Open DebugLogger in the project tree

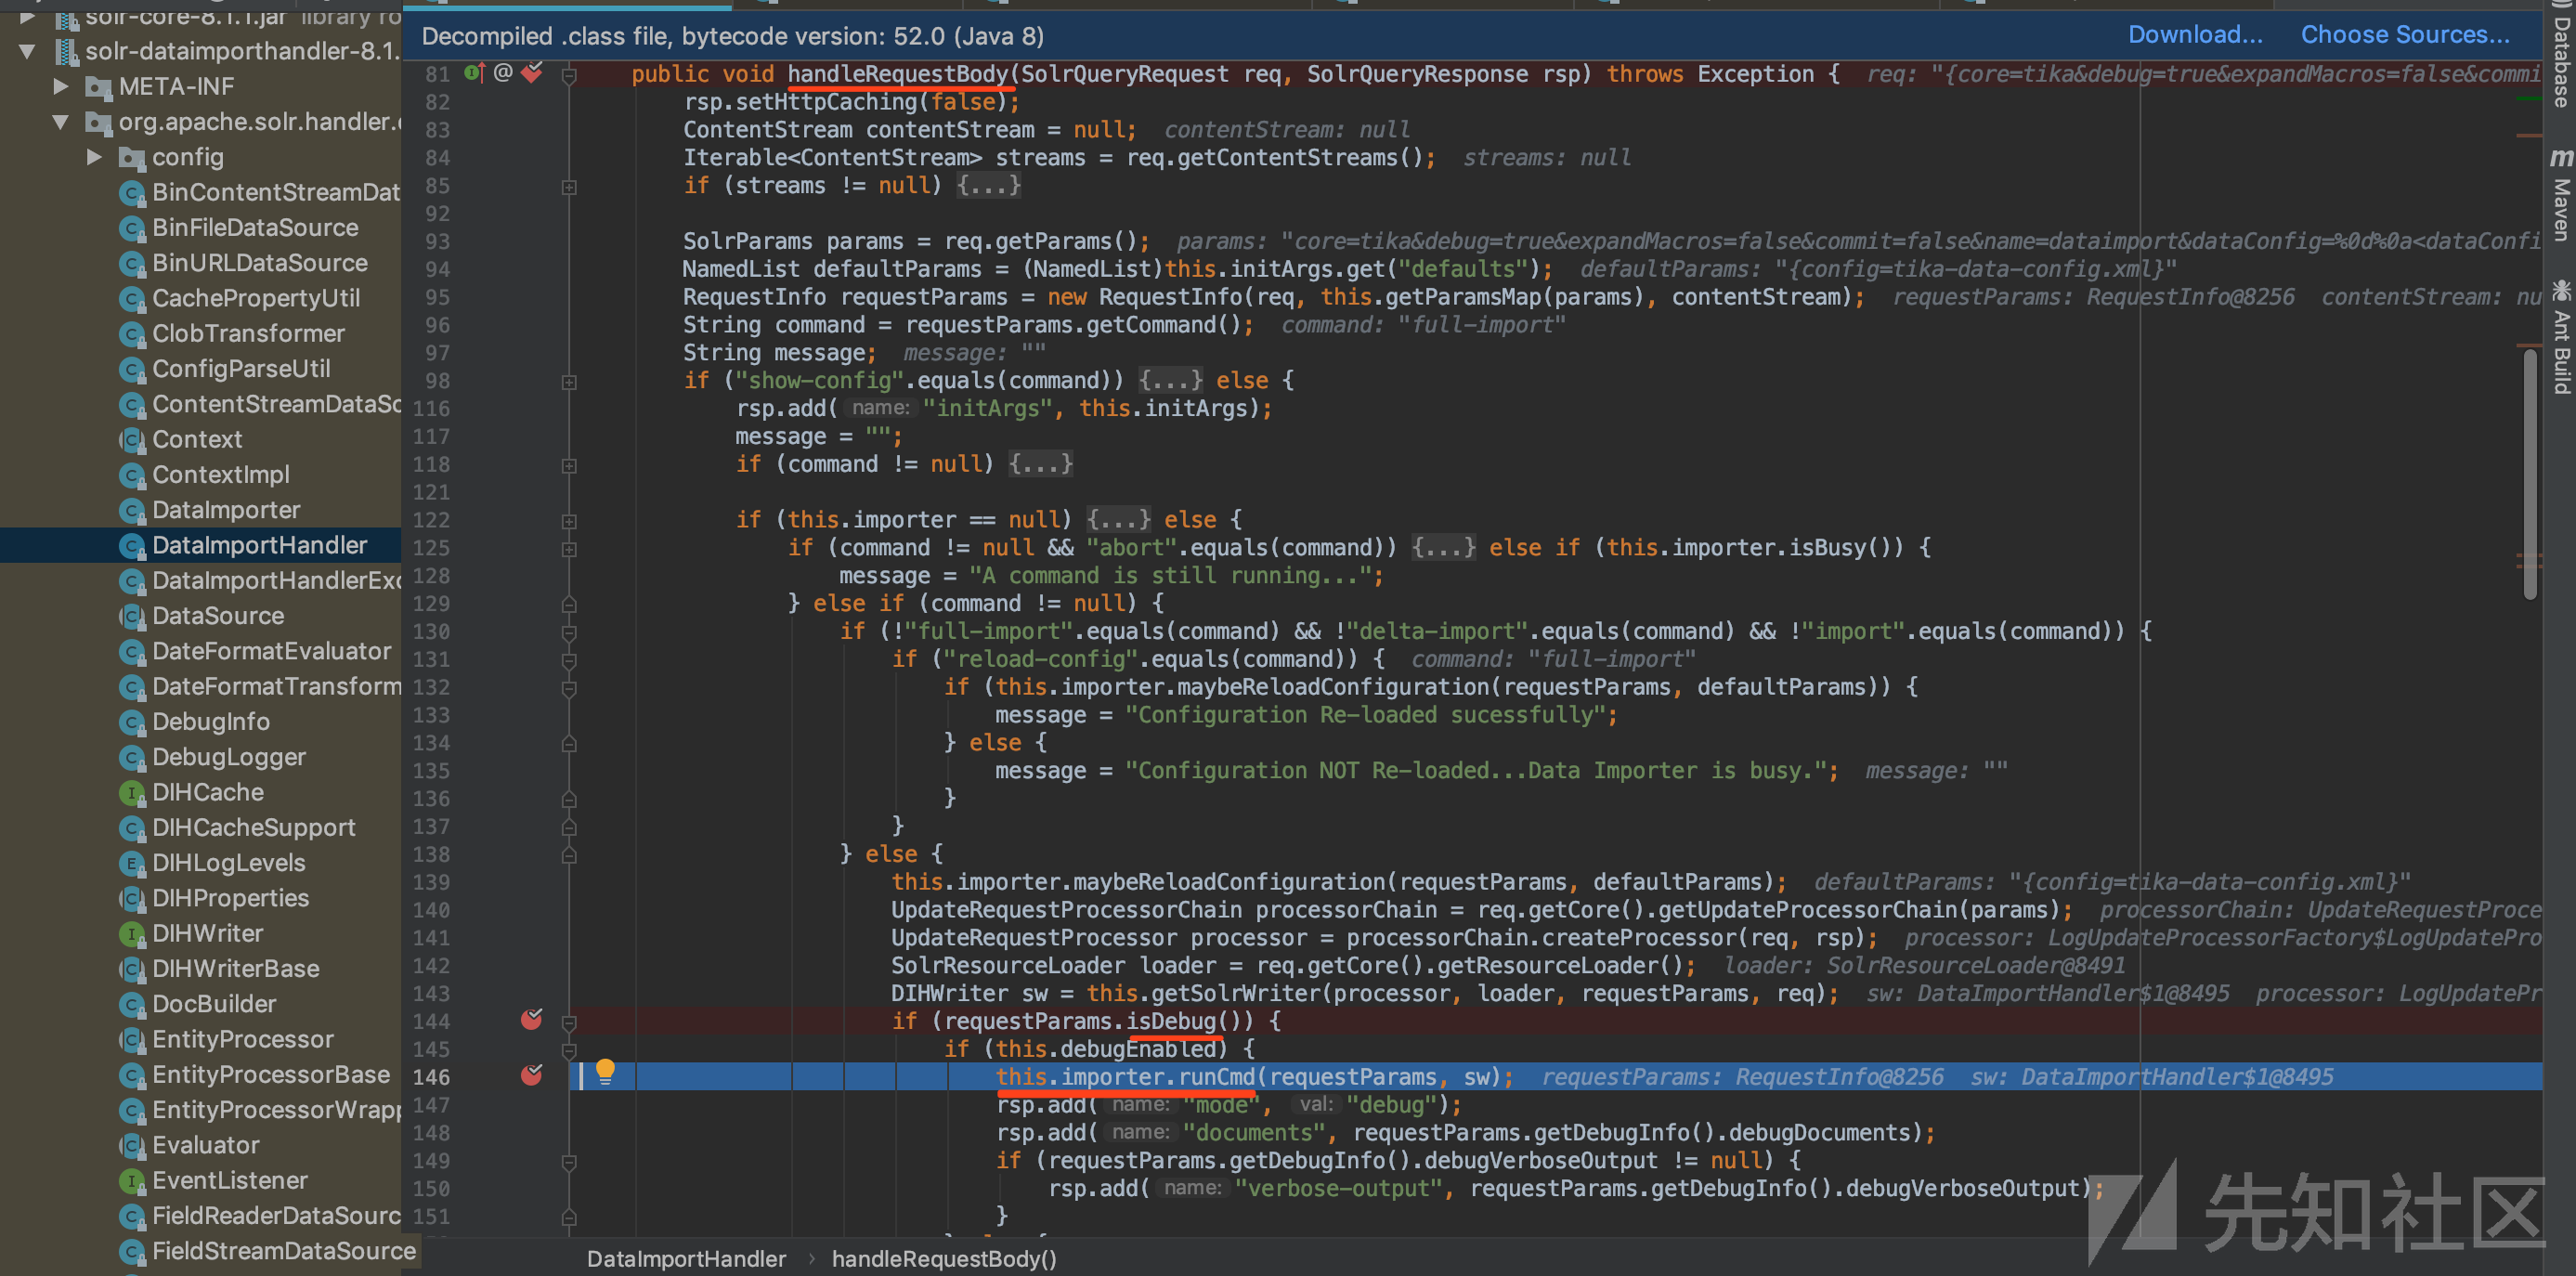pyautogui.click(x=229, y=757)
